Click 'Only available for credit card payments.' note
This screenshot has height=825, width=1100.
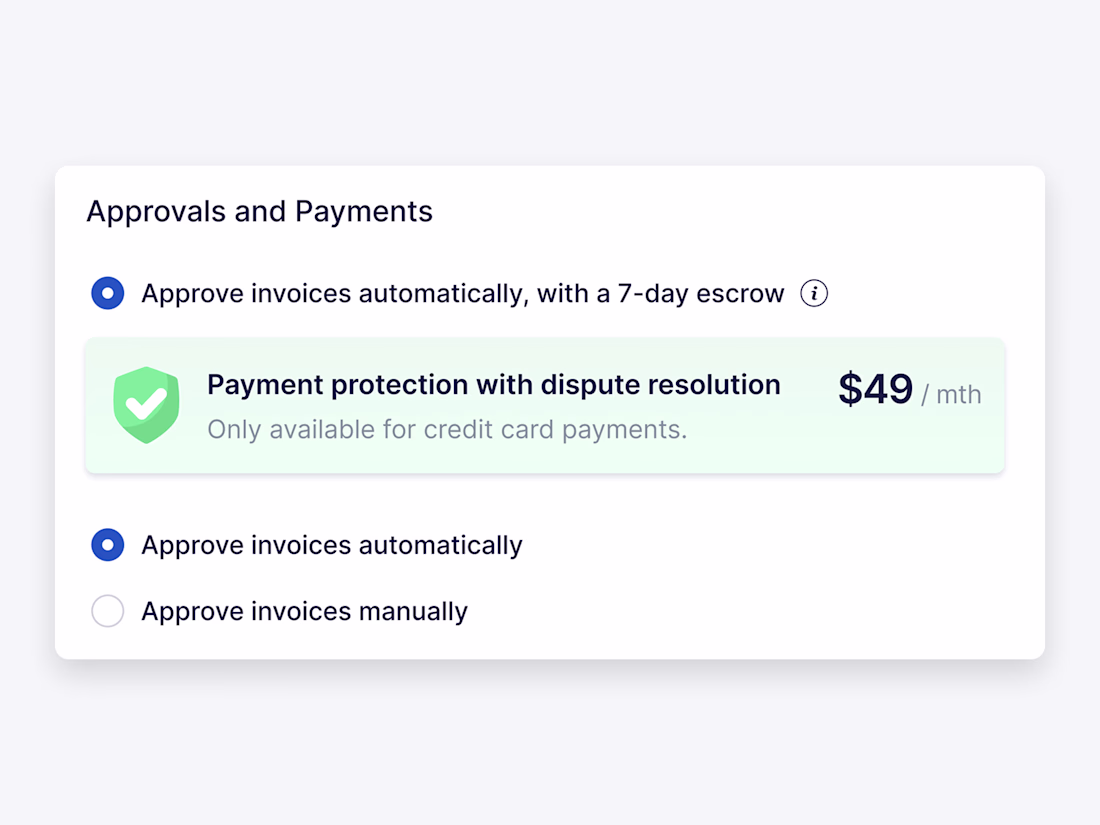pyautogui.click(x=447, y=430)
